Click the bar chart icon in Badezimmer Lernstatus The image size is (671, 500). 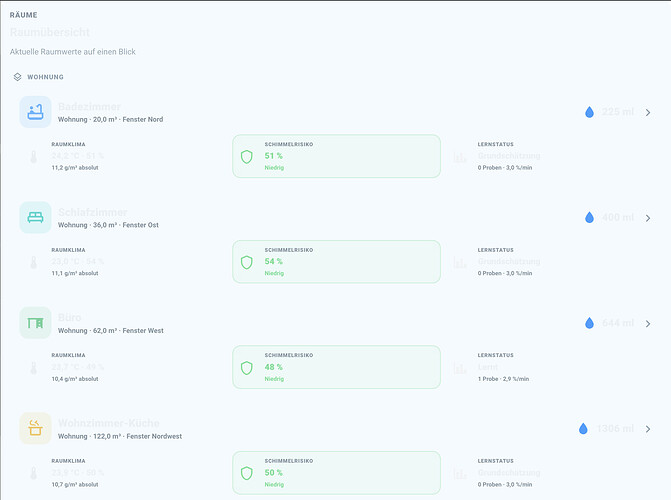pos(460,157)
